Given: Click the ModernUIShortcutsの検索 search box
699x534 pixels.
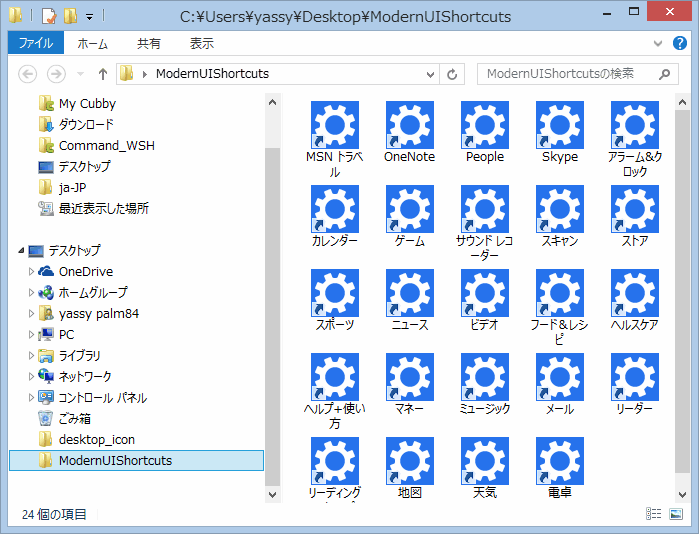Looking at the screenshot, I should click(x=578, y=74).
